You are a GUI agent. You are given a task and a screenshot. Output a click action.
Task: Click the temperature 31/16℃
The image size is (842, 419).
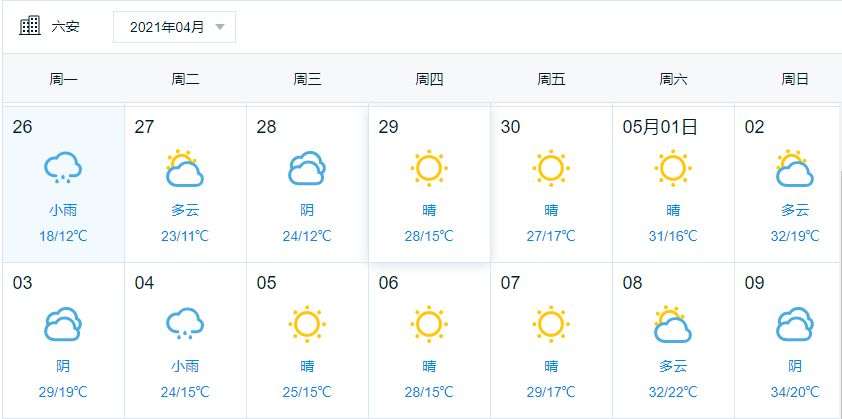click(673, 236)
